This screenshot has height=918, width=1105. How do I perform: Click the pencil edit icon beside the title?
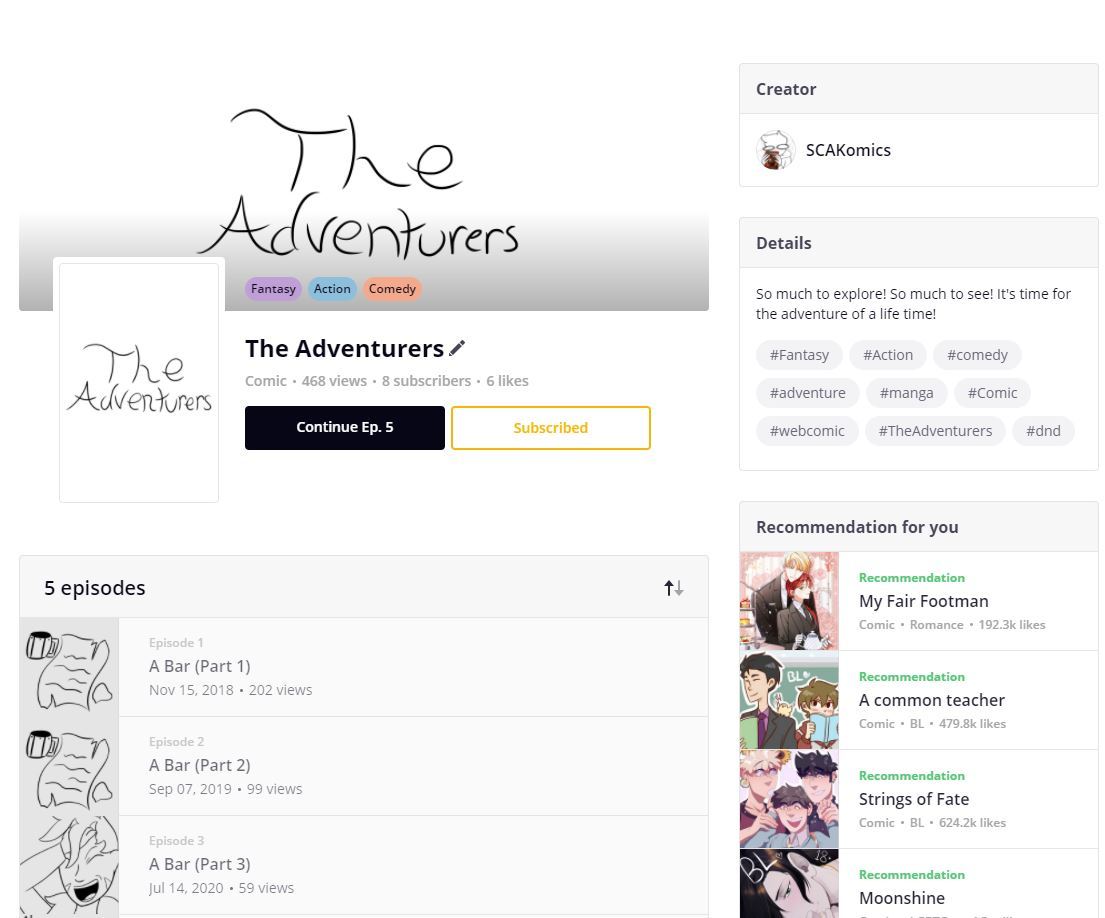(x=457, y=348)
